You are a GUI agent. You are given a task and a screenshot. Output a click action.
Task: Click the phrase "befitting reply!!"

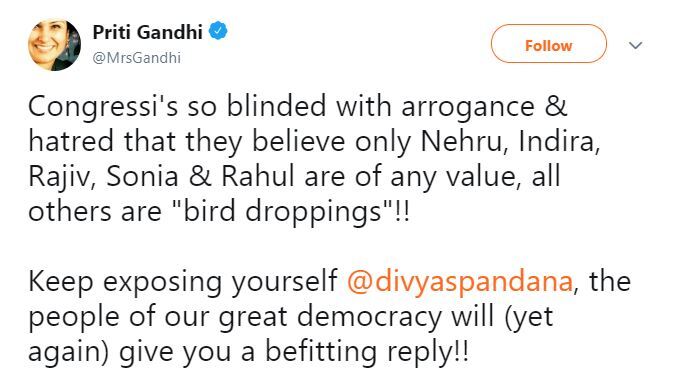367,351
